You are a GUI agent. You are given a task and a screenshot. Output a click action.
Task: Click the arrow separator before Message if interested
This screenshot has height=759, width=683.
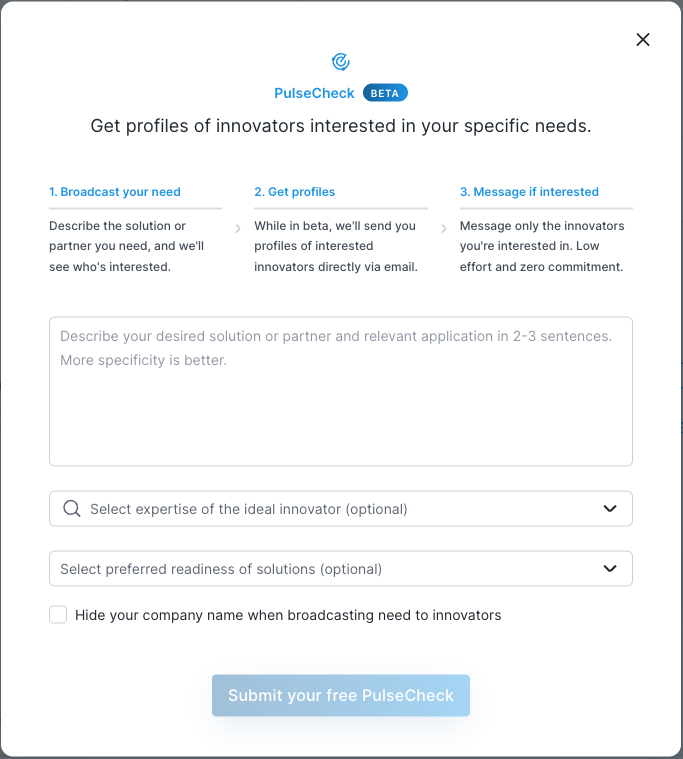444,228
